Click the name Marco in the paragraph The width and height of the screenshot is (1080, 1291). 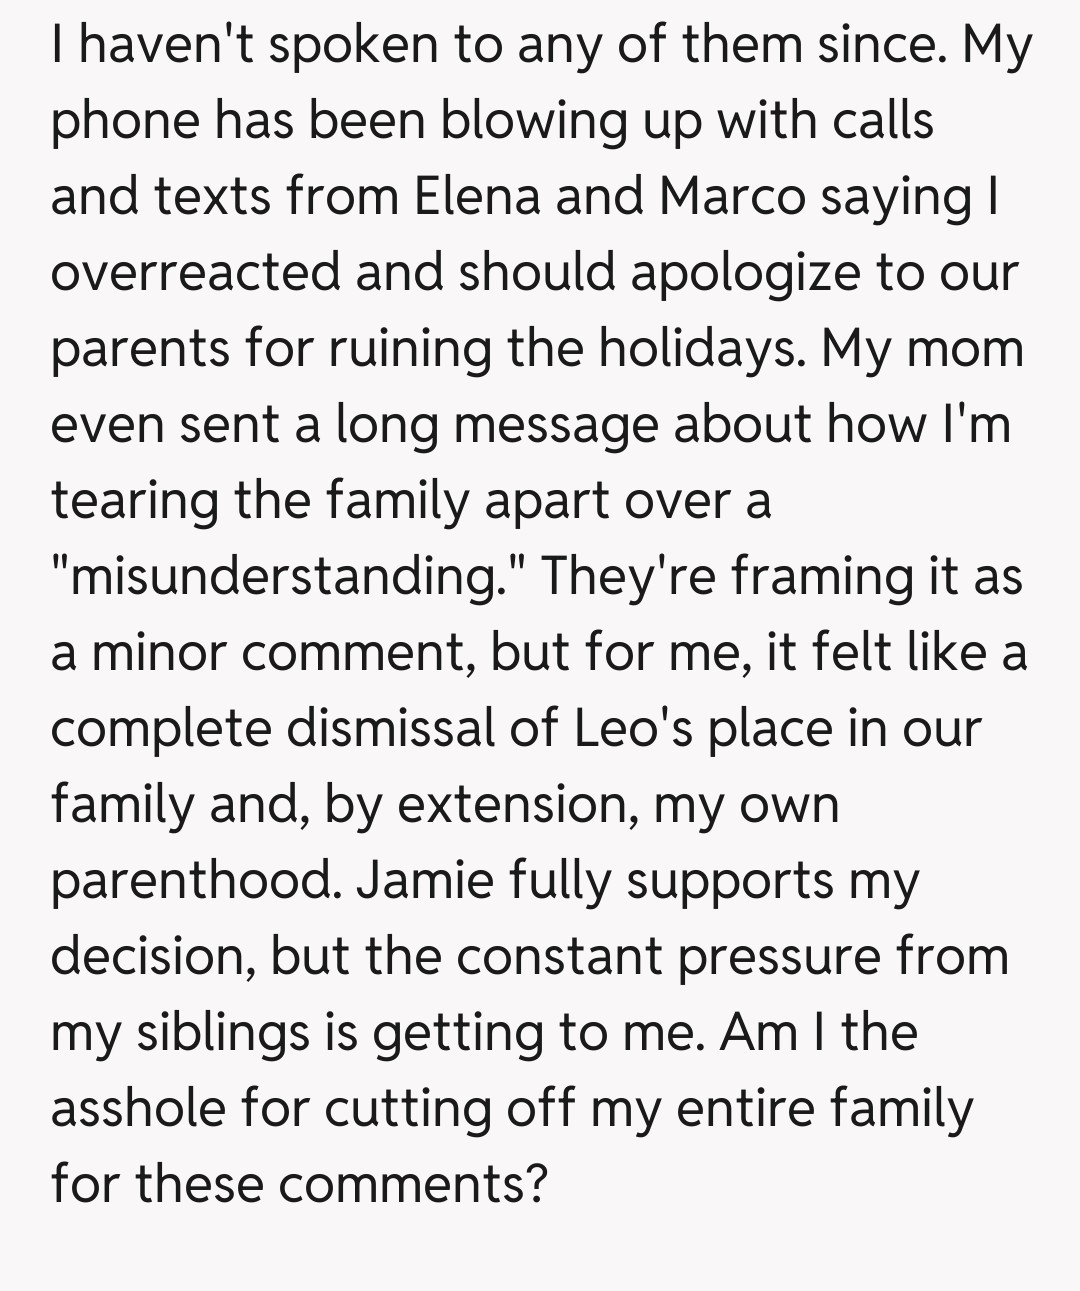[732, 196]
